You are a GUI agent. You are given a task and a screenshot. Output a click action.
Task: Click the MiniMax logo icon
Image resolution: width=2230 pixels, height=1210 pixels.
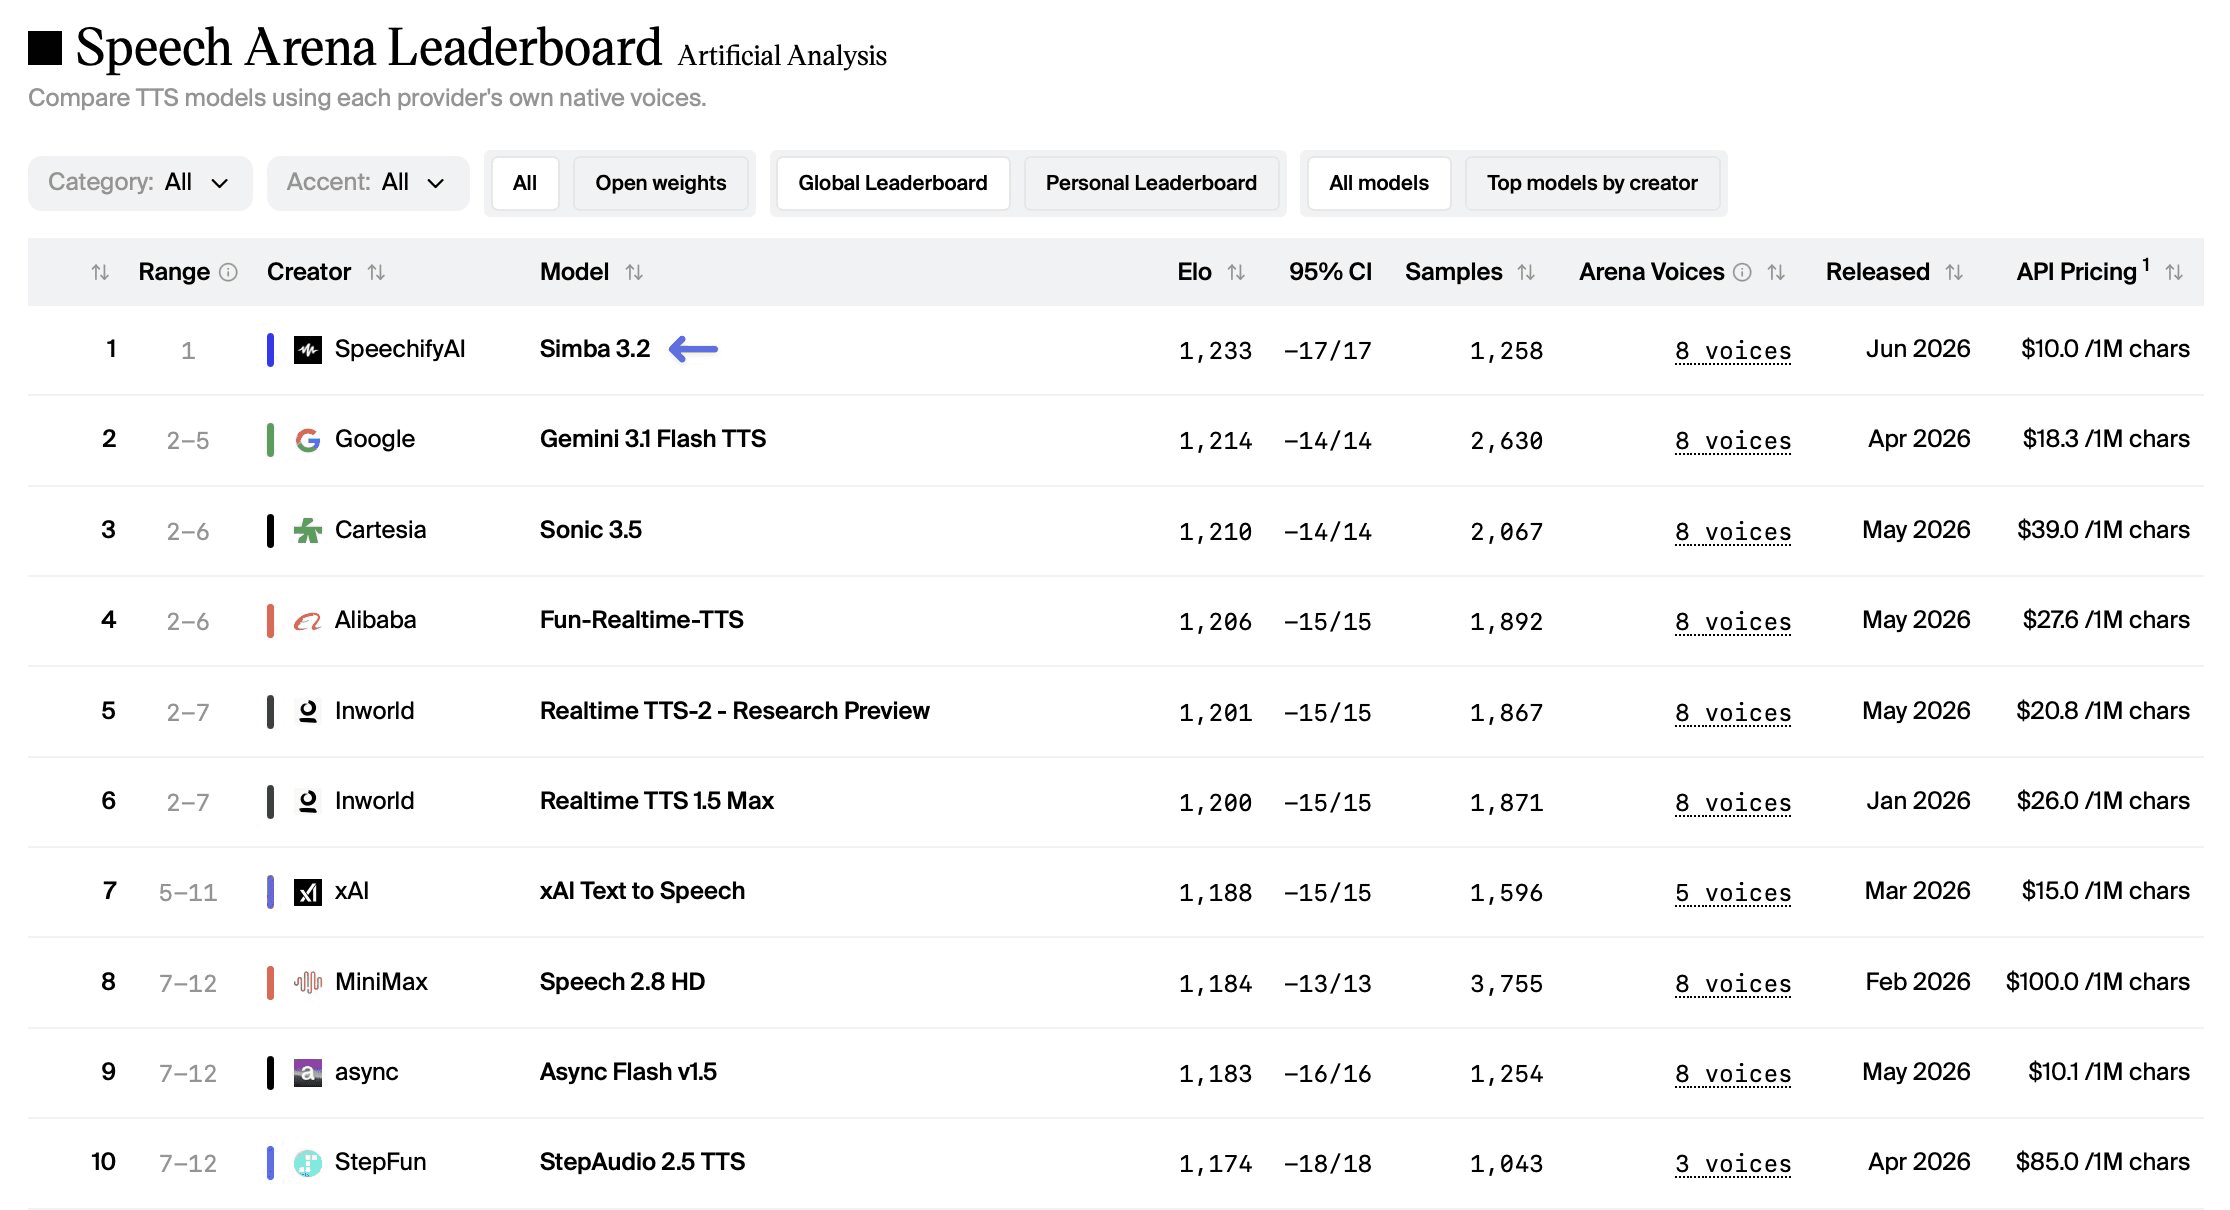tap(308, 982)
